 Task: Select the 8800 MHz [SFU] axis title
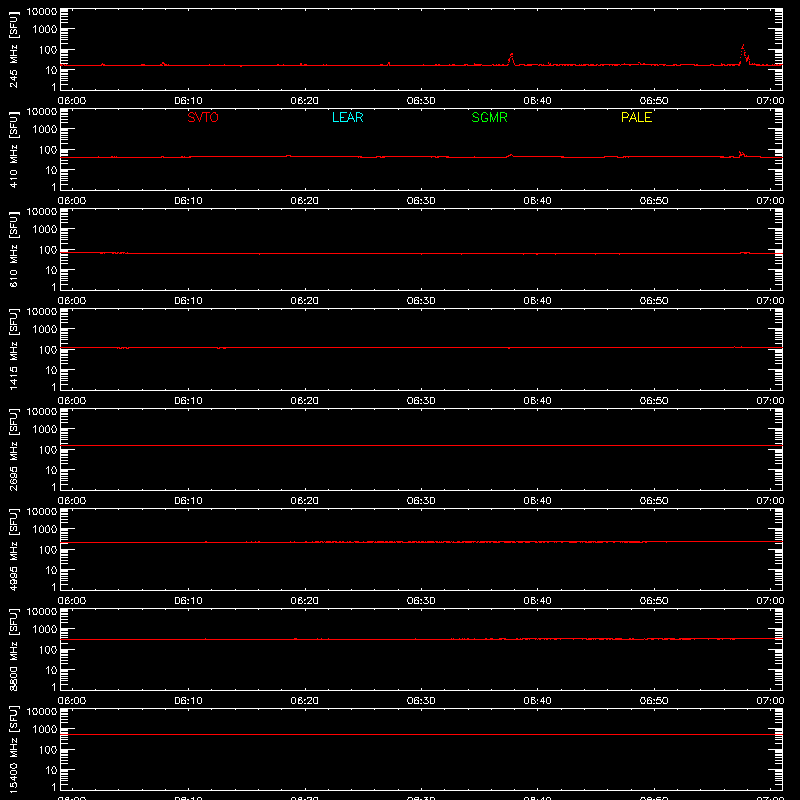click(13, 649)
